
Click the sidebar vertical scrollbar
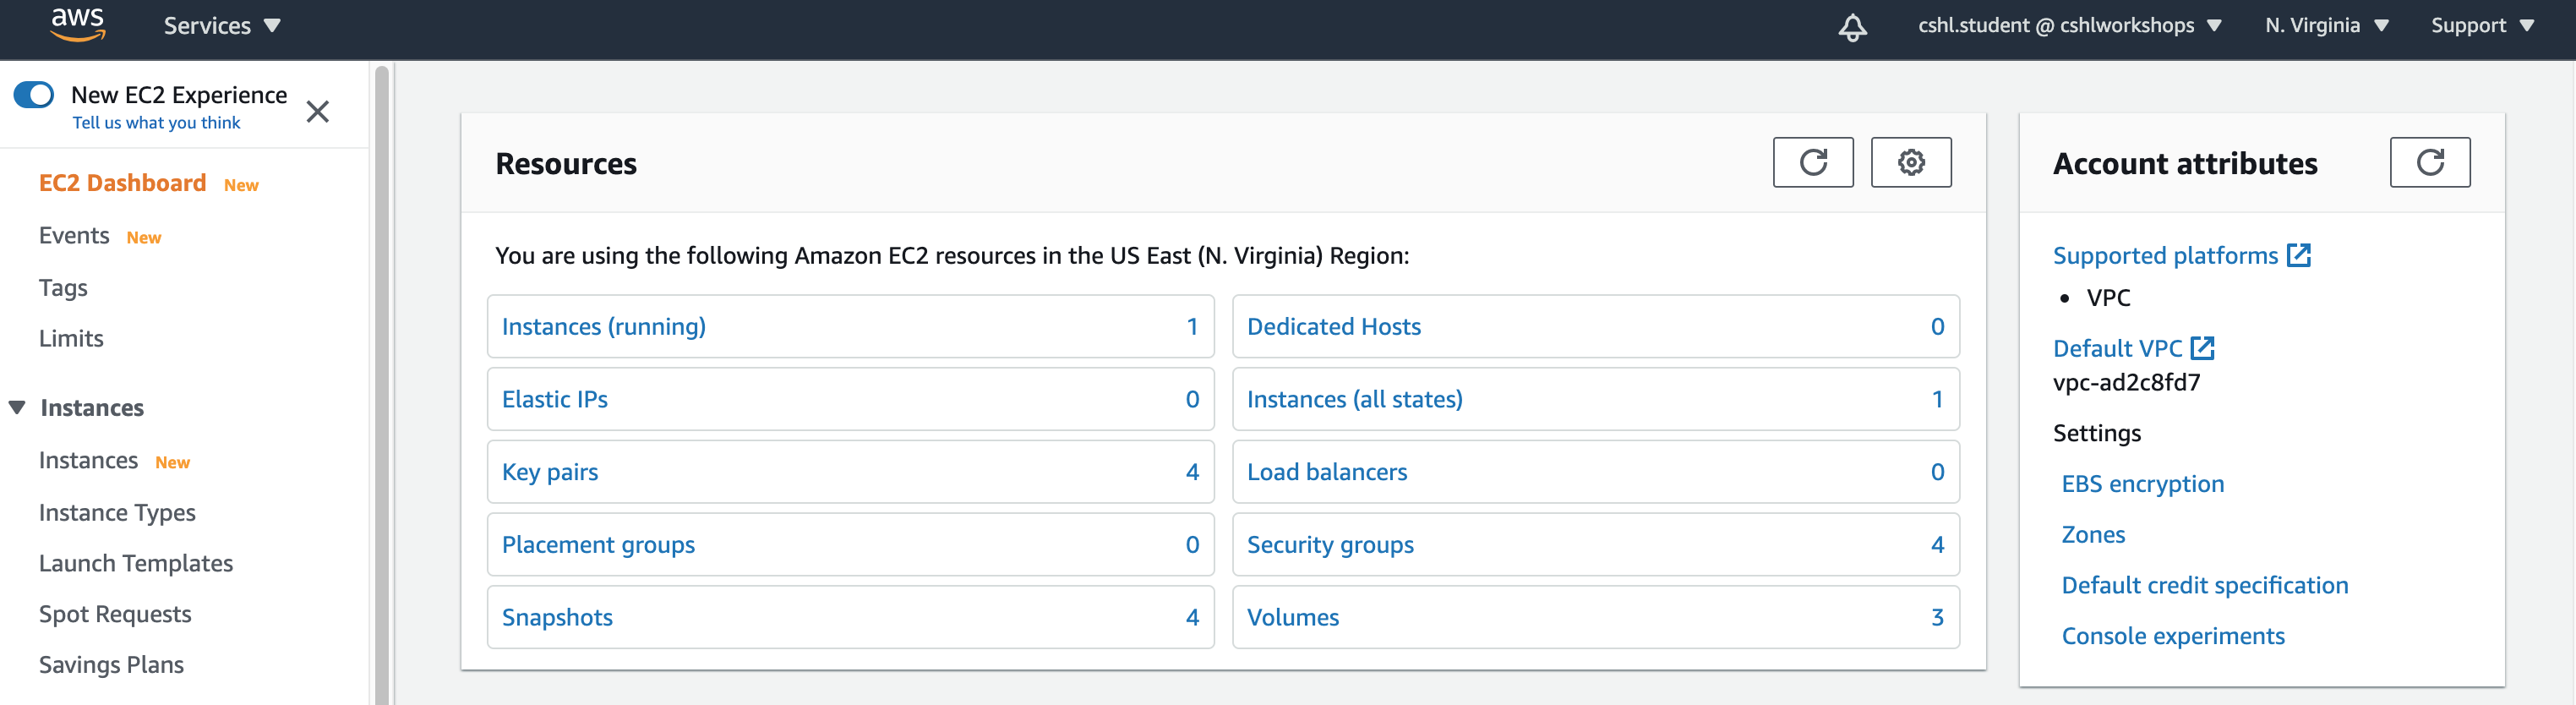click(381, 385)
